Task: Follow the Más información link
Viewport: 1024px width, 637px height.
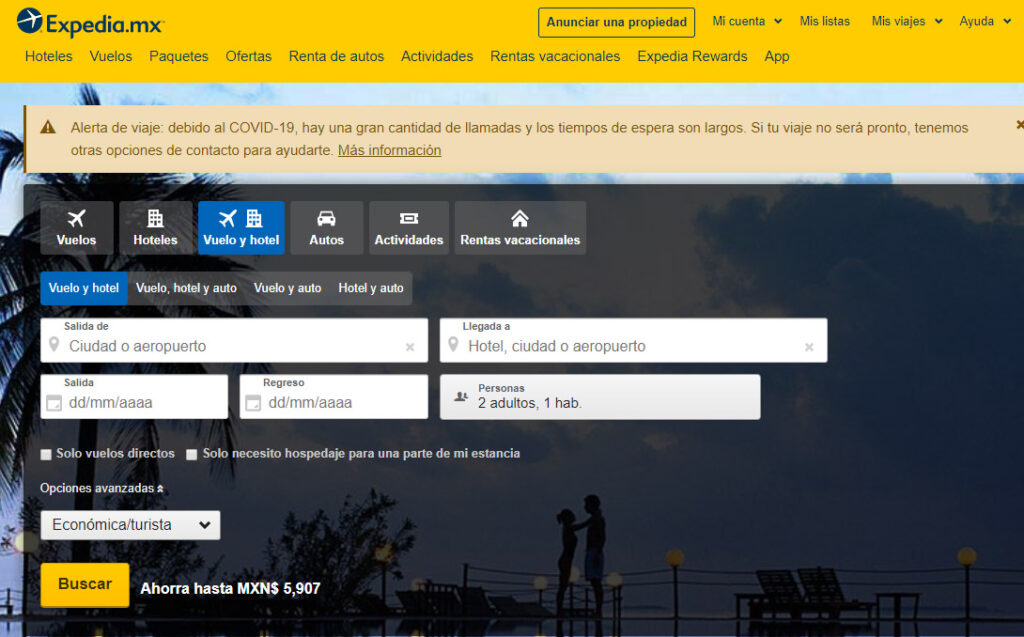Action: coord(389,150)
